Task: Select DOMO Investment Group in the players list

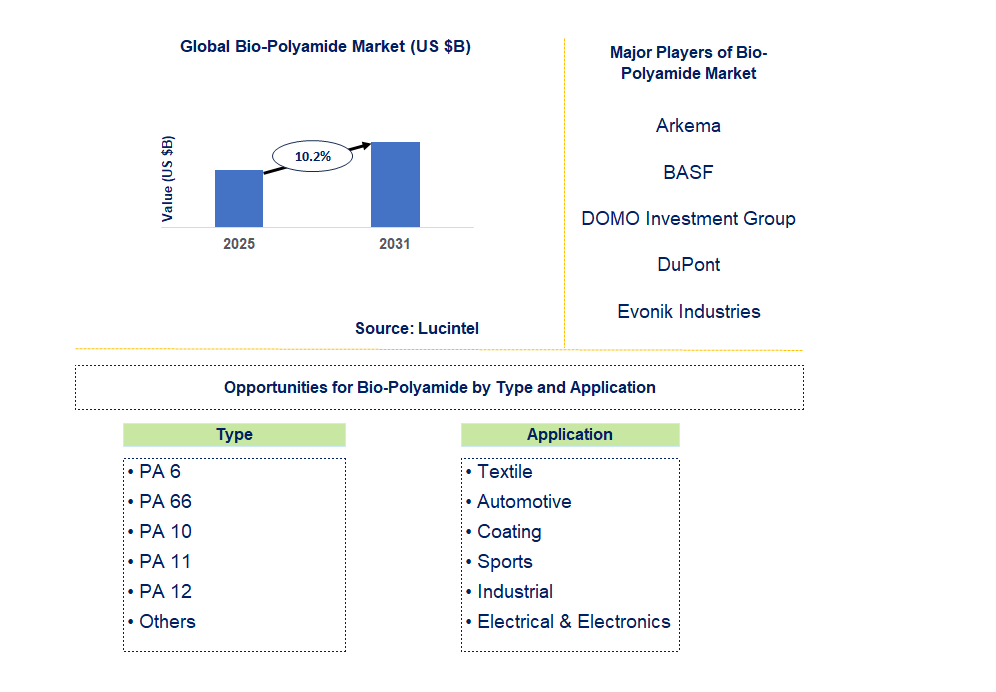Action: point(689,219)
